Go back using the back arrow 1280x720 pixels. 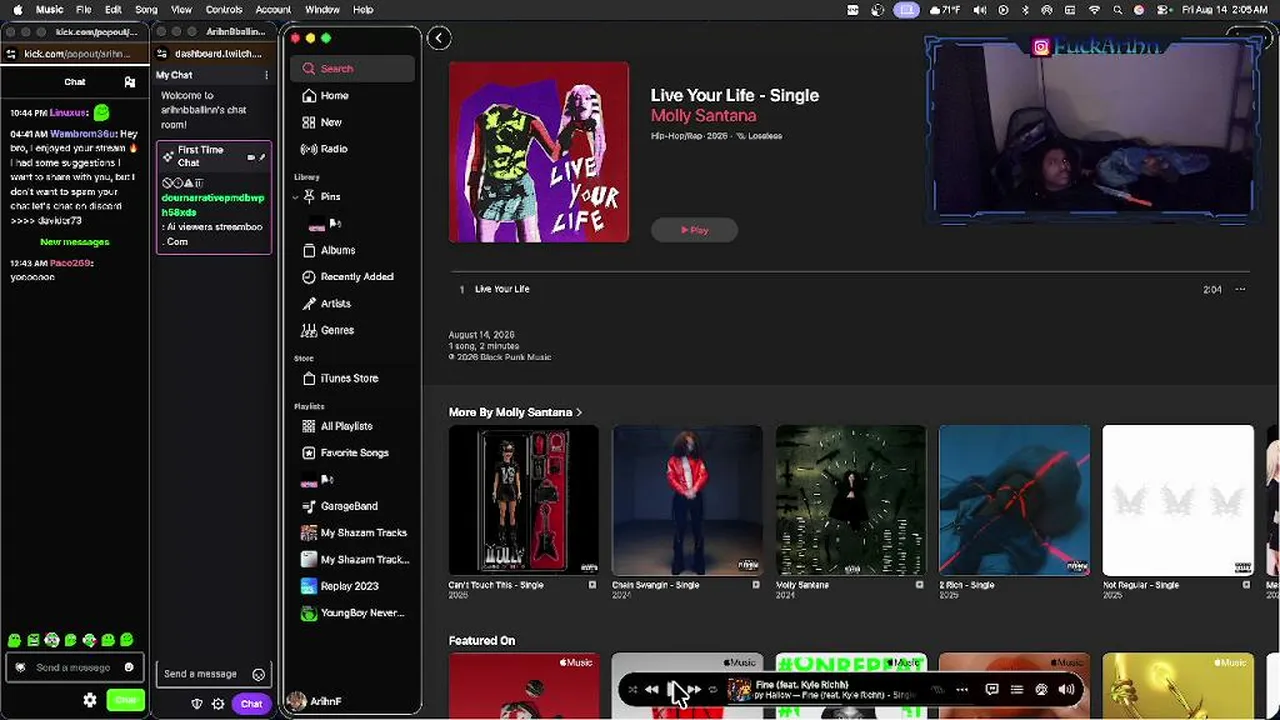tap(439, 38)
